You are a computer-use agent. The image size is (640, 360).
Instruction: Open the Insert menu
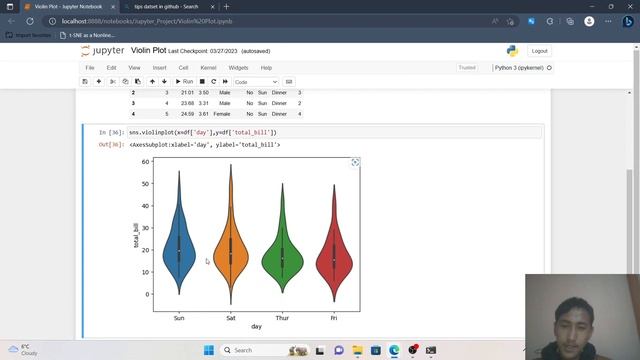coord(160,68)
